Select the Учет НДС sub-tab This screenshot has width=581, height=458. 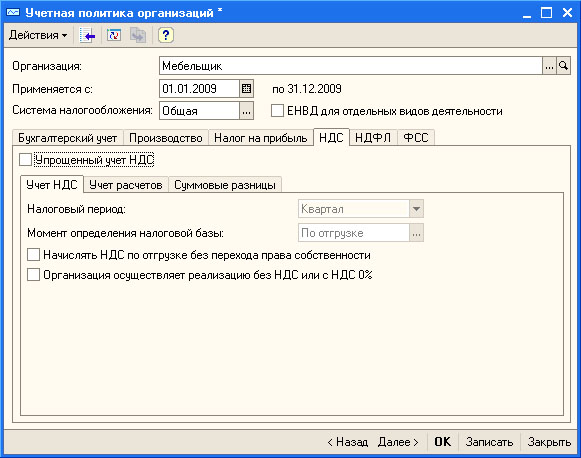[x=52, y=185]
